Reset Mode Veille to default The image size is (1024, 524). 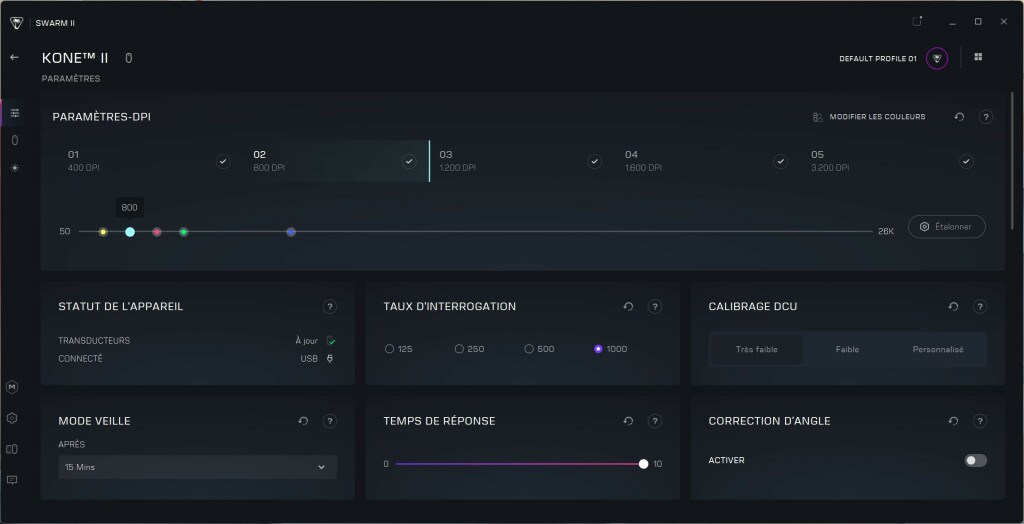pos(303,421)
